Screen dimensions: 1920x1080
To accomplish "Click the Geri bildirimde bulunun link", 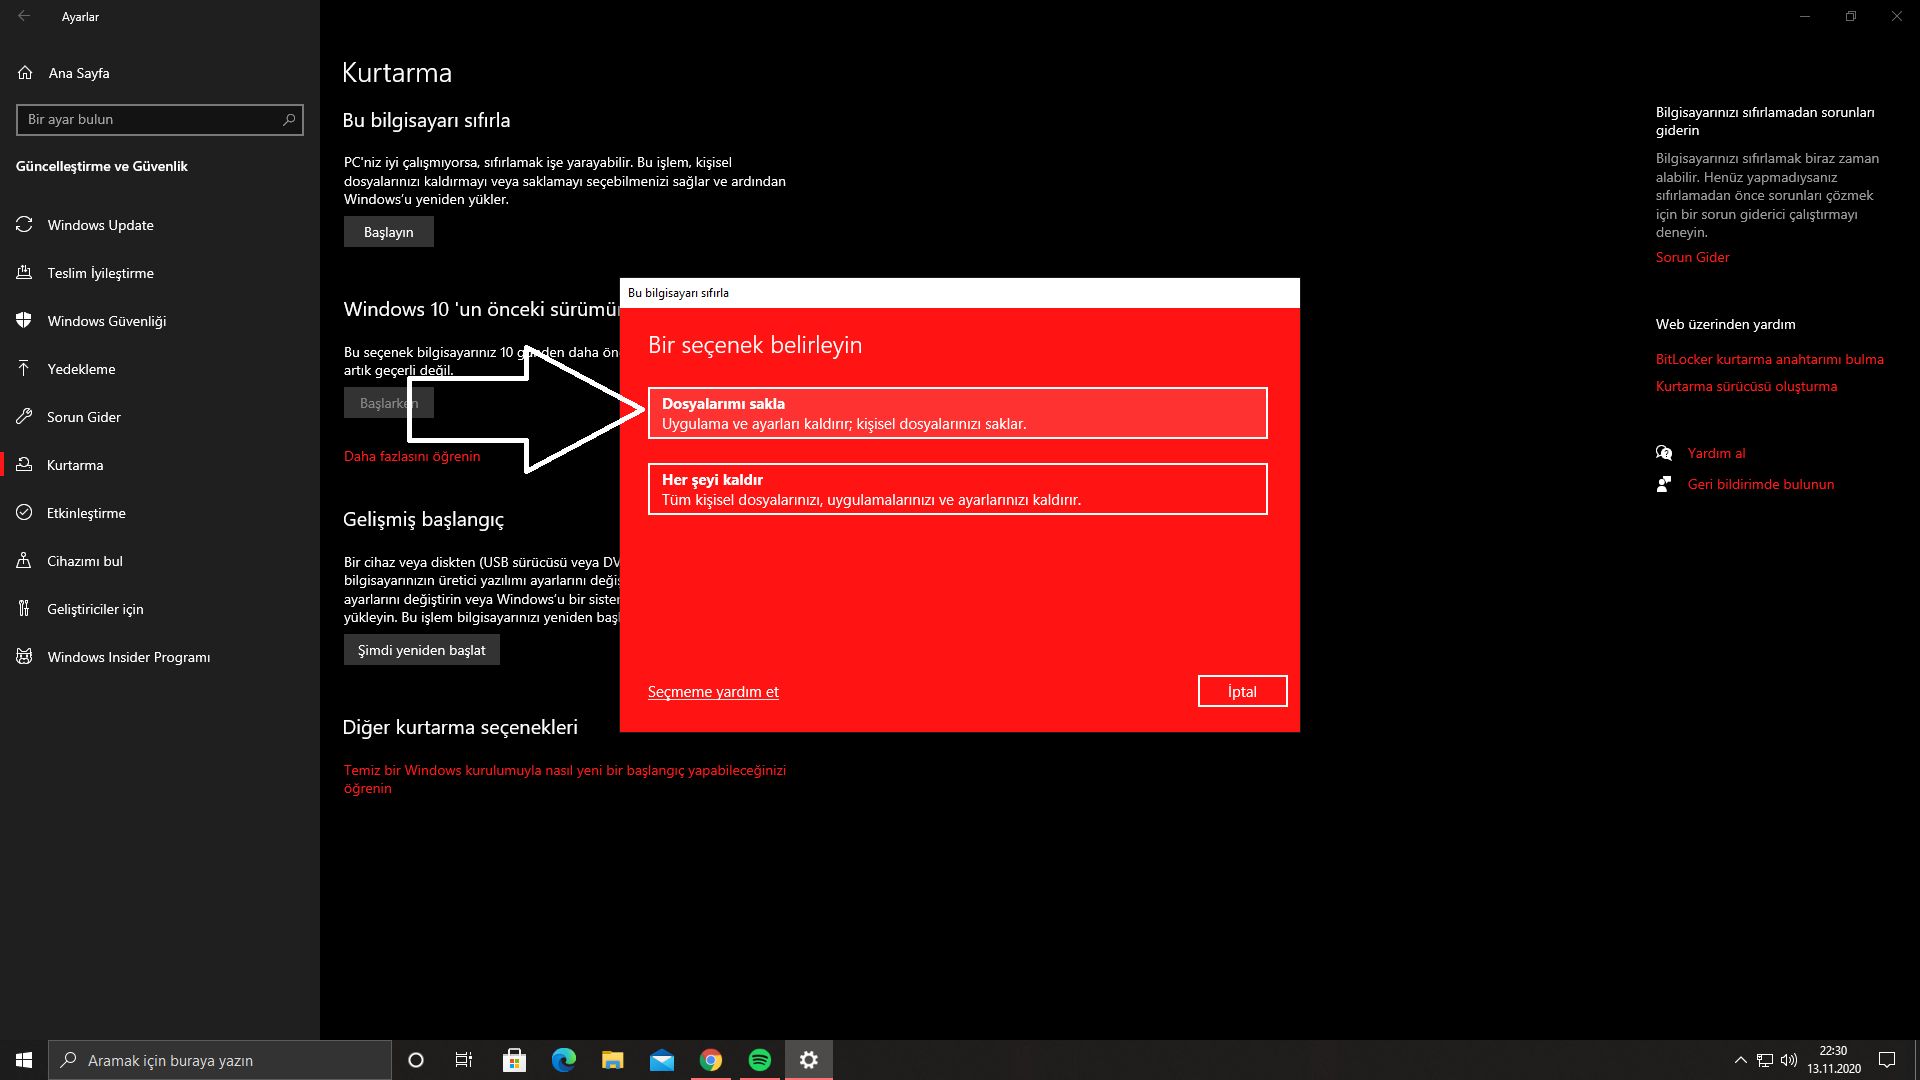I will [1760, 484].
